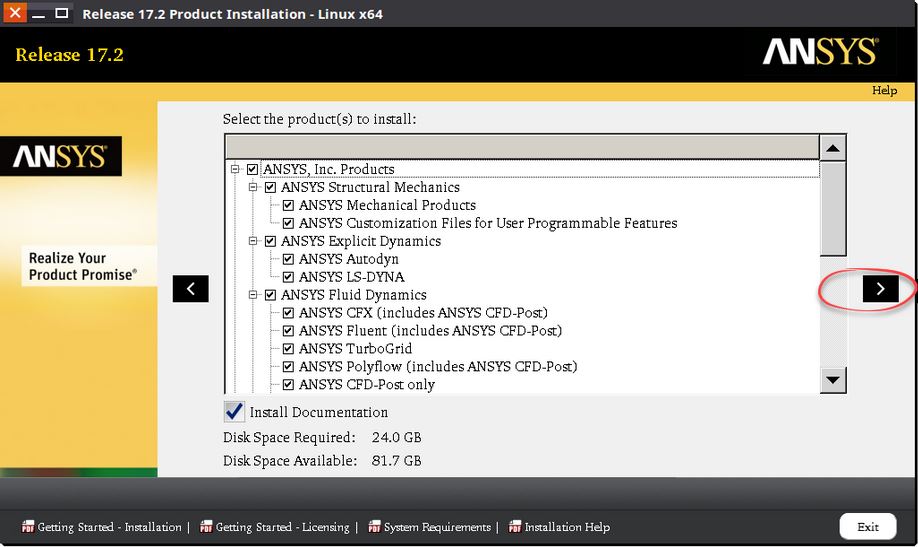Select ANSYS TurboGrid row text
This screenshot has width=918, height=547.
(x=355, y=348)
